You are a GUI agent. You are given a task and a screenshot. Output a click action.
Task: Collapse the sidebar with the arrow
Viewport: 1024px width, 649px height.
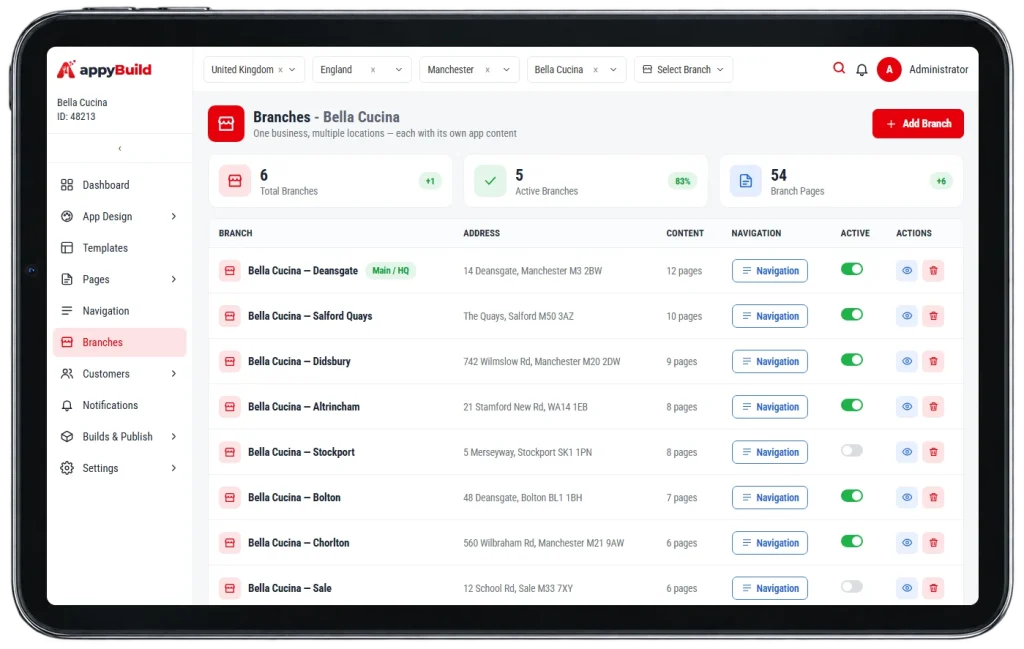pos(120,149)
